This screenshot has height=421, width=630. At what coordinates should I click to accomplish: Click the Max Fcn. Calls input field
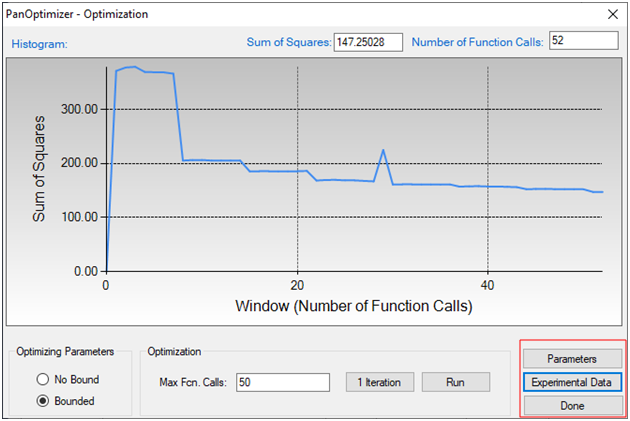point(283,382)
